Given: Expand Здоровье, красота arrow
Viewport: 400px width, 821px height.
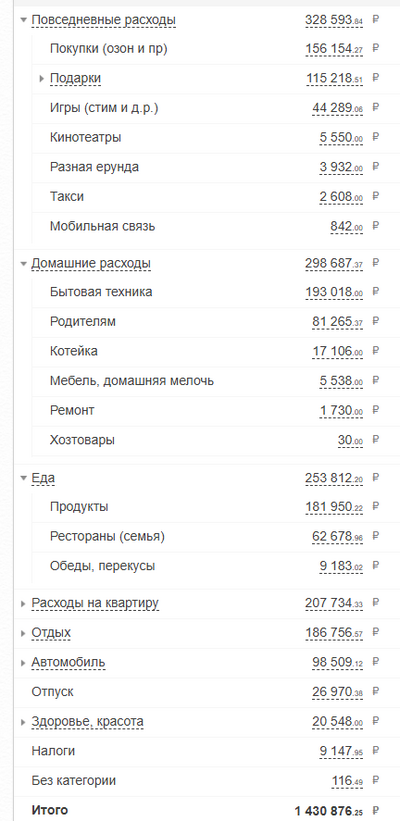Looking at the screenshot, I should tap(23, 723).
